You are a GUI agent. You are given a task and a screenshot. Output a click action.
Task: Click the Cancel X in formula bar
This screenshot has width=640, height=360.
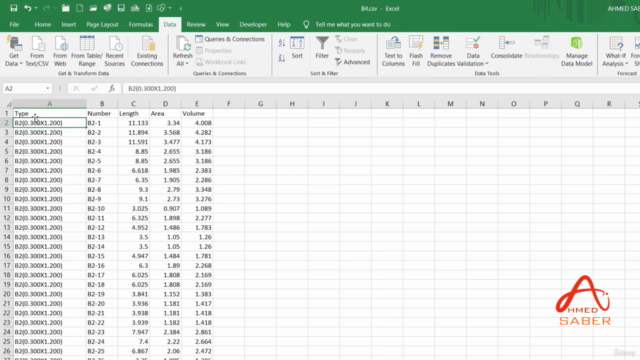click(76, 89)
